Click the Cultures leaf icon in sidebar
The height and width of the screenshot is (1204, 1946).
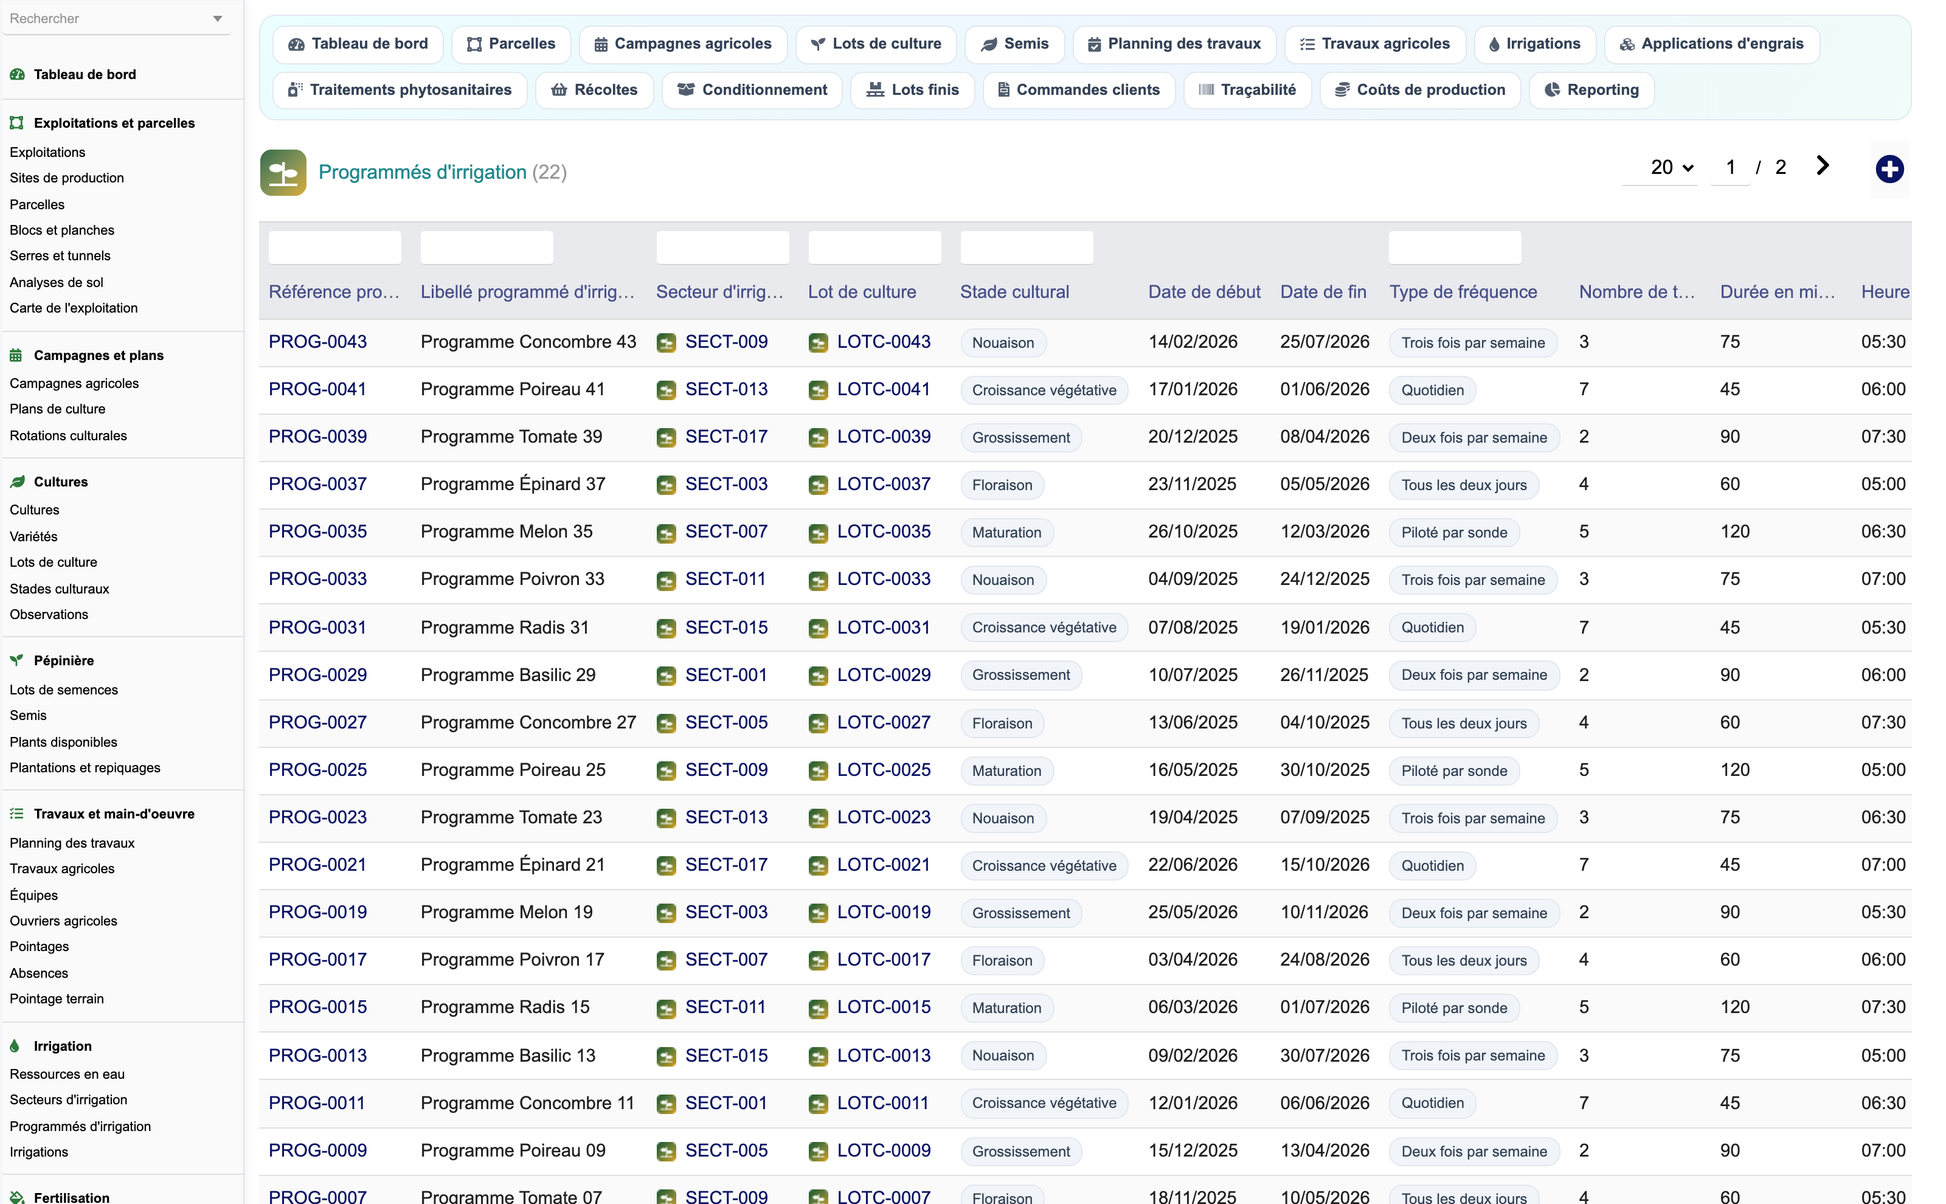(x=17, y=482)
